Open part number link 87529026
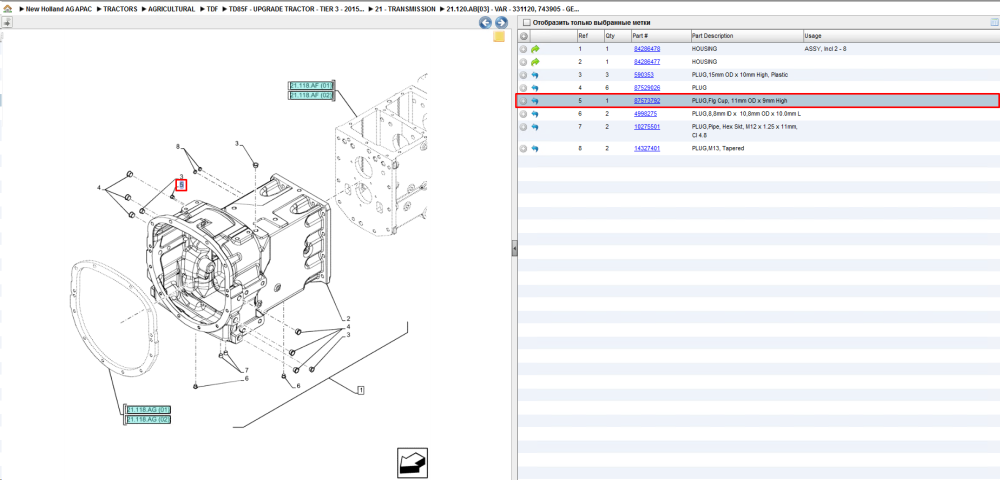The height and width of the screenshot is (480, 1000). (x=647, y=88)
